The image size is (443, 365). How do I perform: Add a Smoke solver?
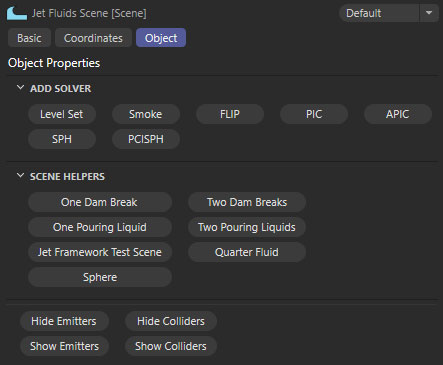coord(146,114)
